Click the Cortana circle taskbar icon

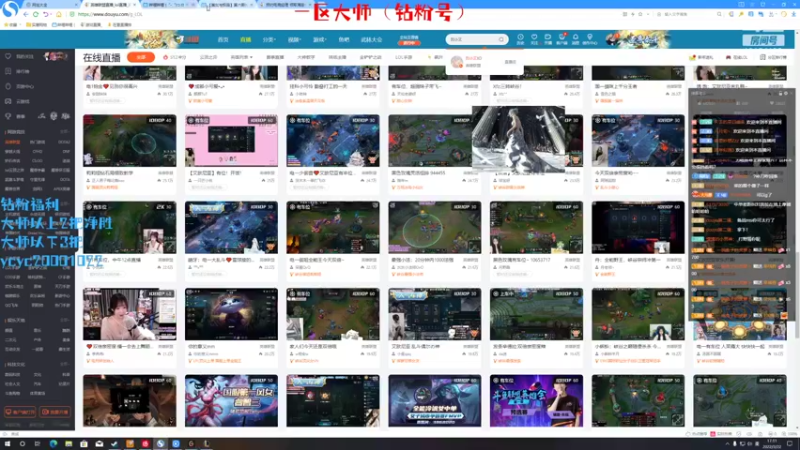[x=22, y=444]
